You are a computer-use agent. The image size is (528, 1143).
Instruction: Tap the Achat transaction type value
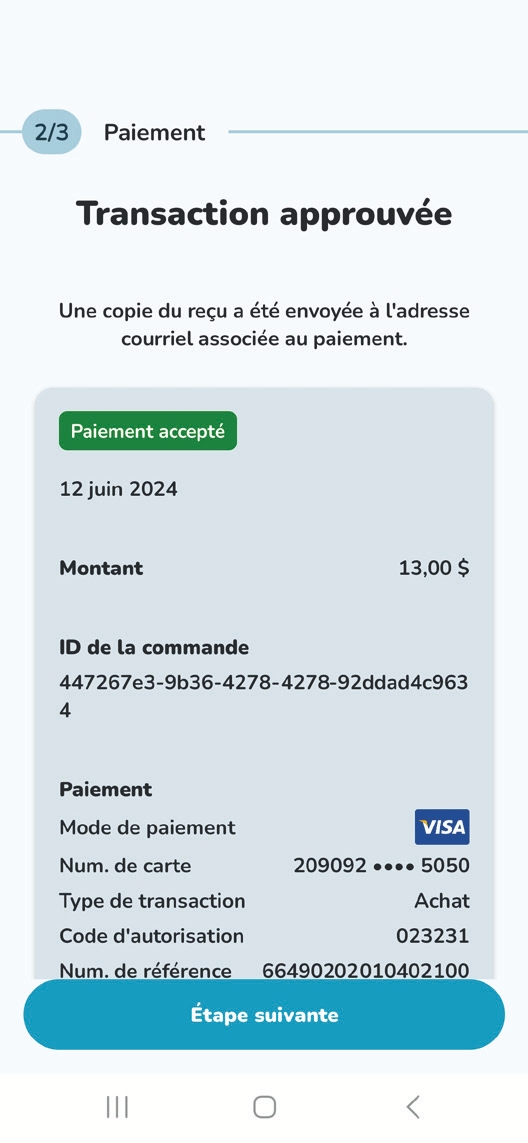tap(442, 901)
